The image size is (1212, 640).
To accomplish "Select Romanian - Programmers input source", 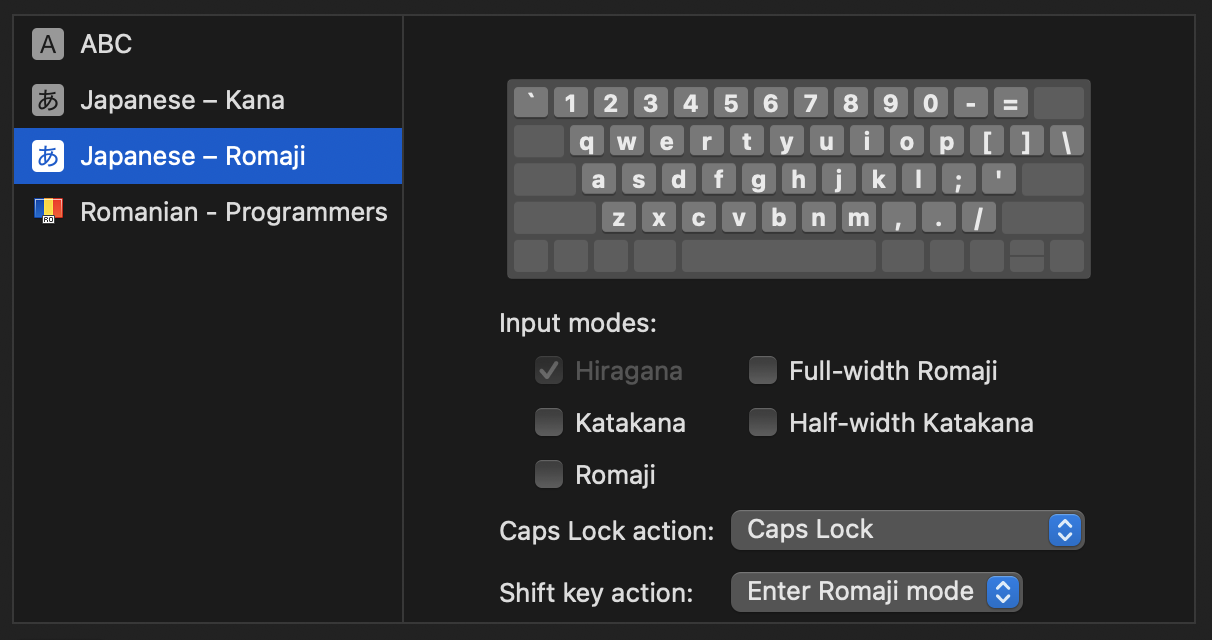I will 233,212.
